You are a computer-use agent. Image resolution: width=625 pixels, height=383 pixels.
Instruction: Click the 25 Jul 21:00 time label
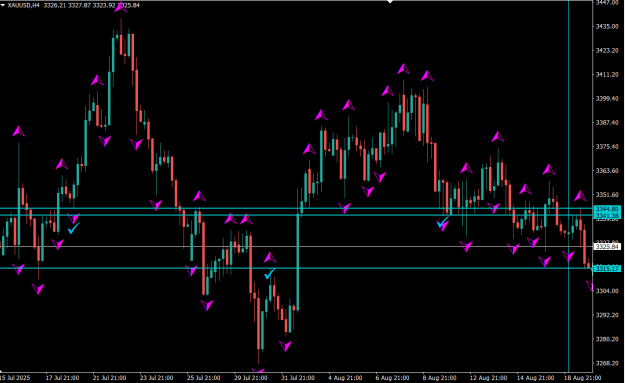click(x=203, y=378)
